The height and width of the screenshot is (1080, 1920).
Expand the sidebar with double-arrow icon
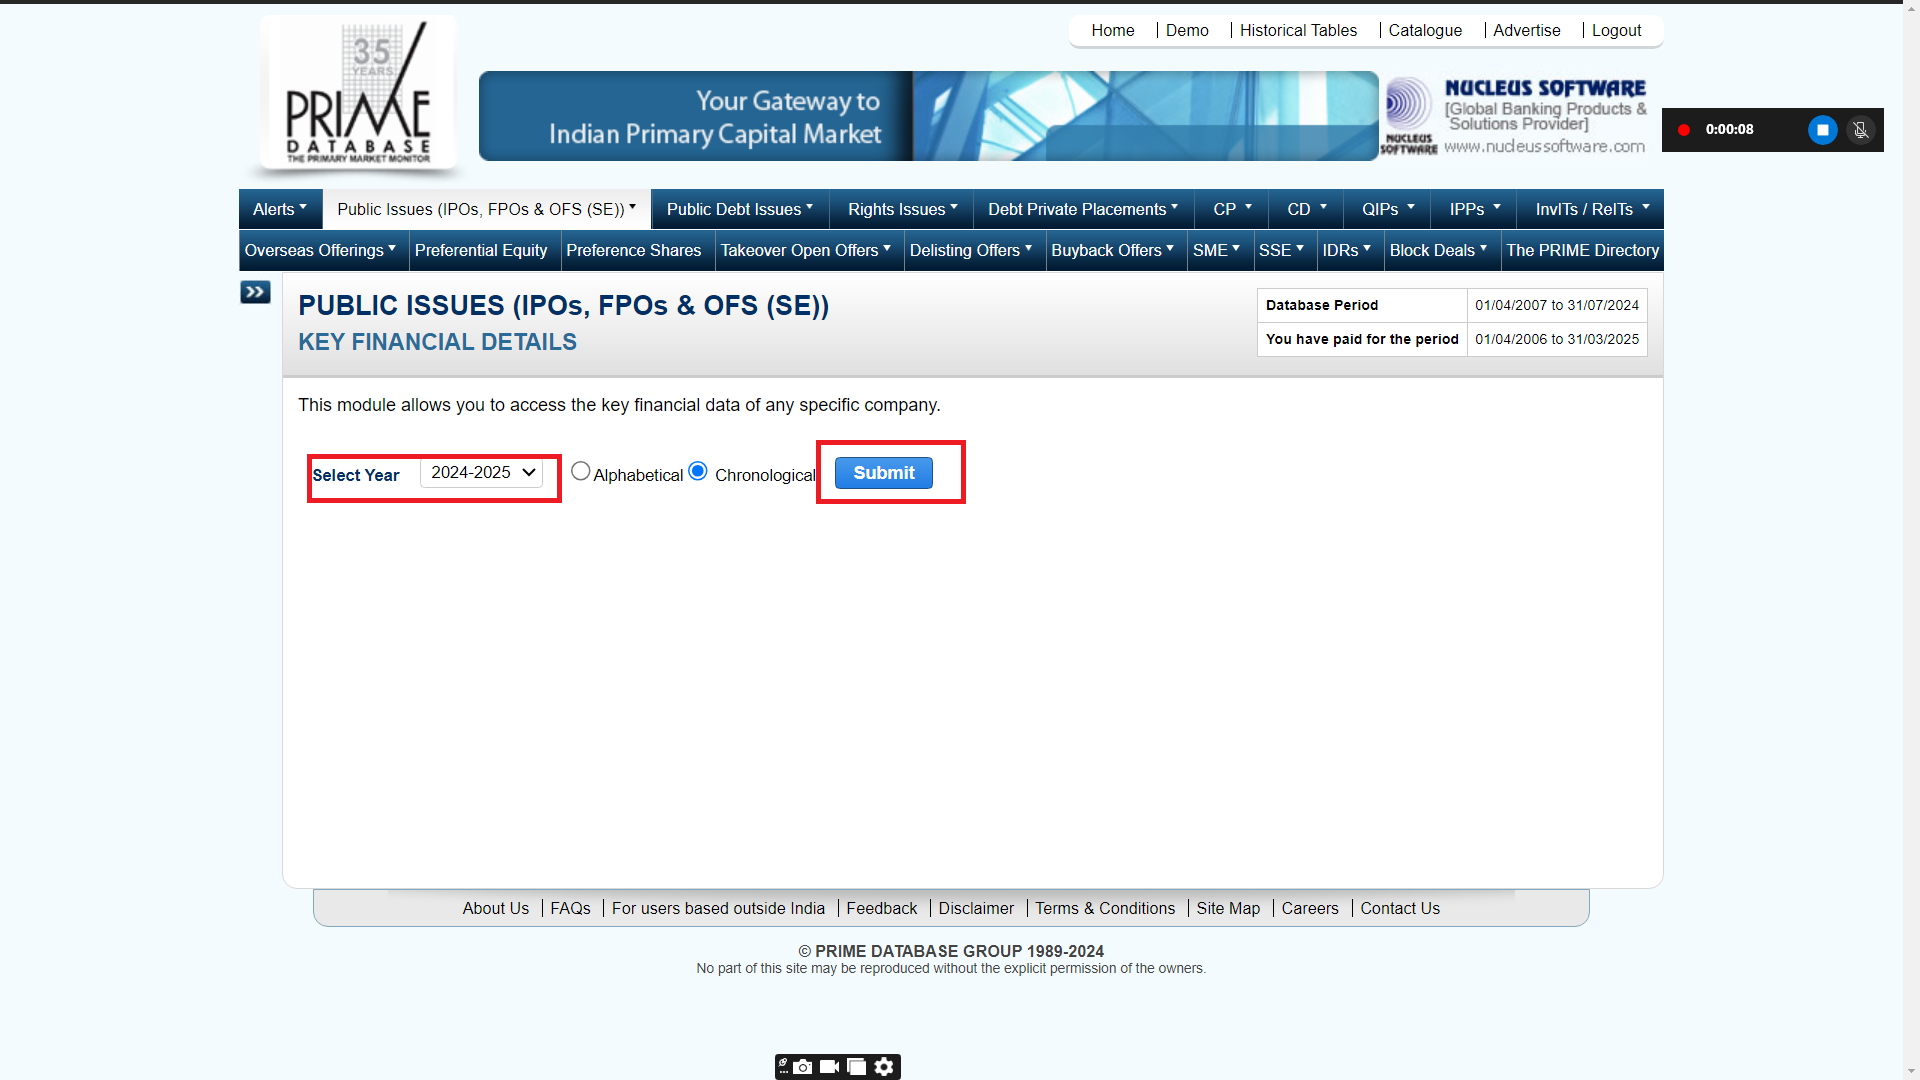pyautogui.click(x=255, y=292)
